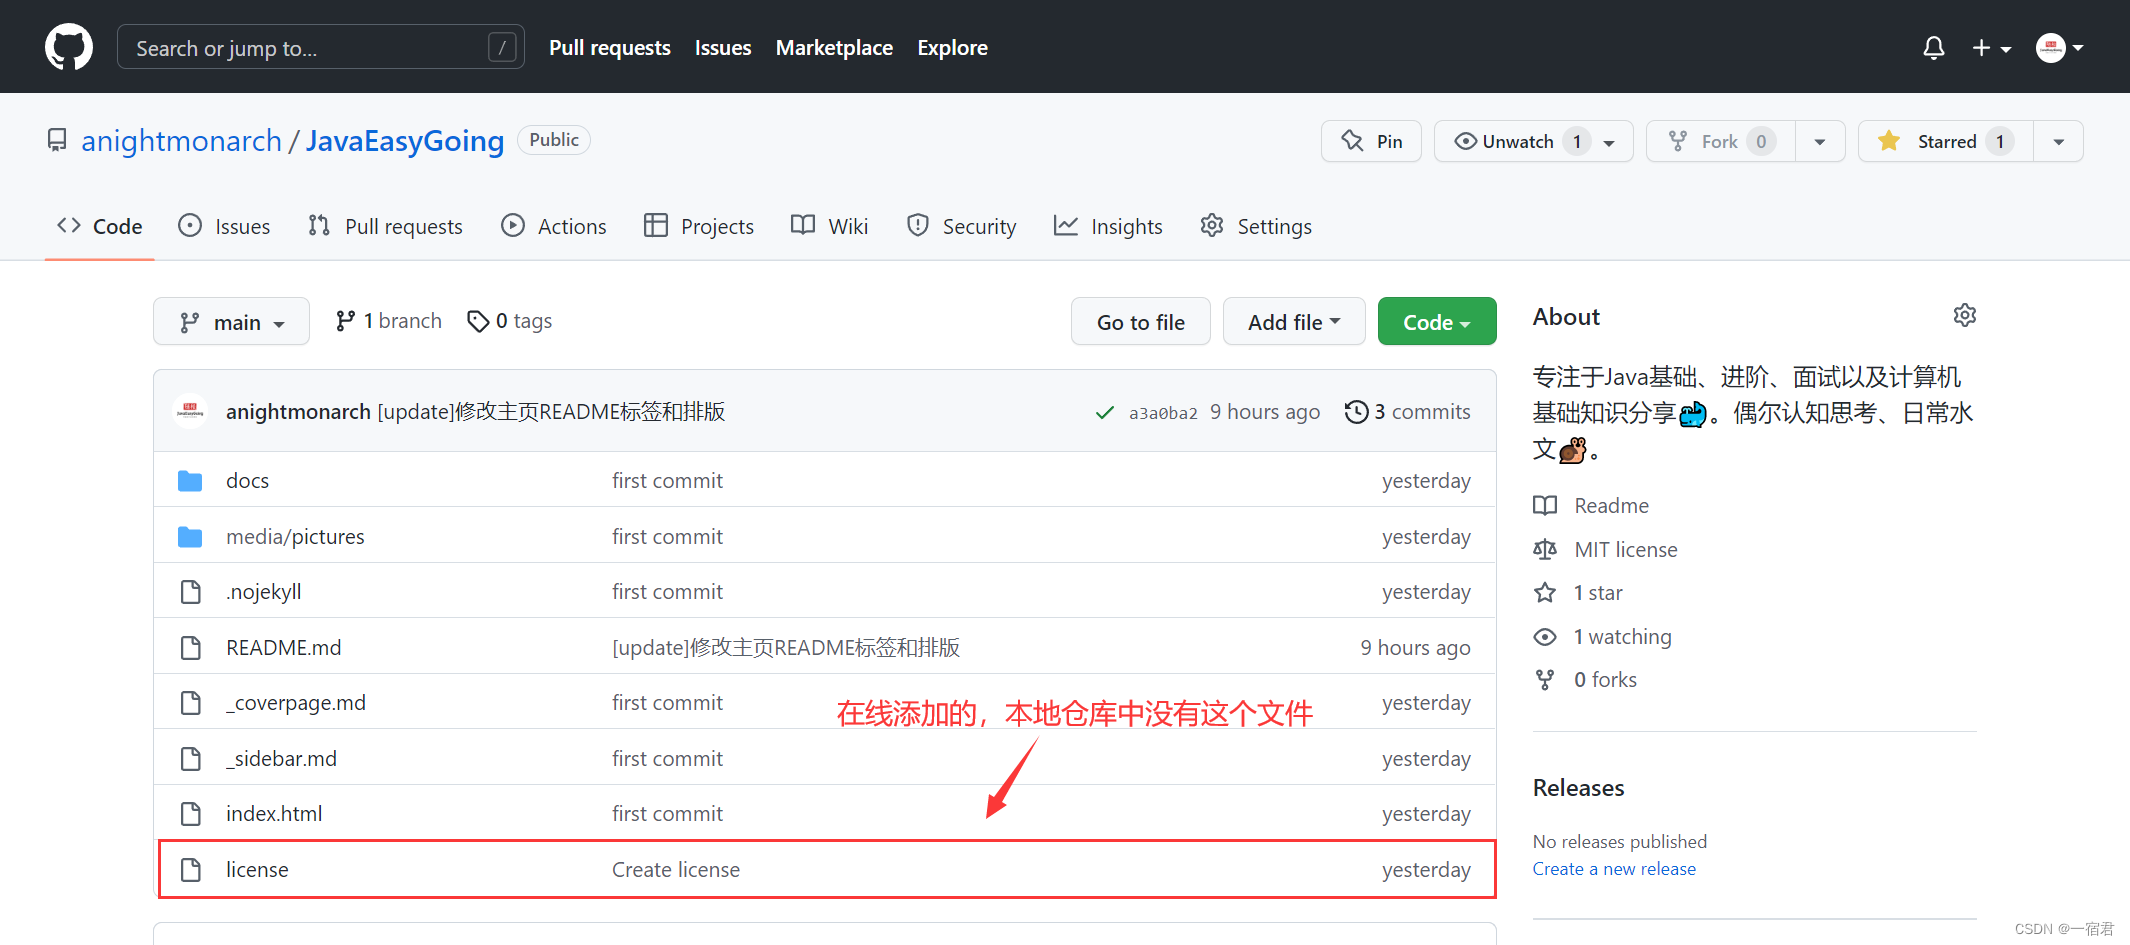Open the _sidebar.md file
This screenshot has height=945, width=2130.
[281, 759]
